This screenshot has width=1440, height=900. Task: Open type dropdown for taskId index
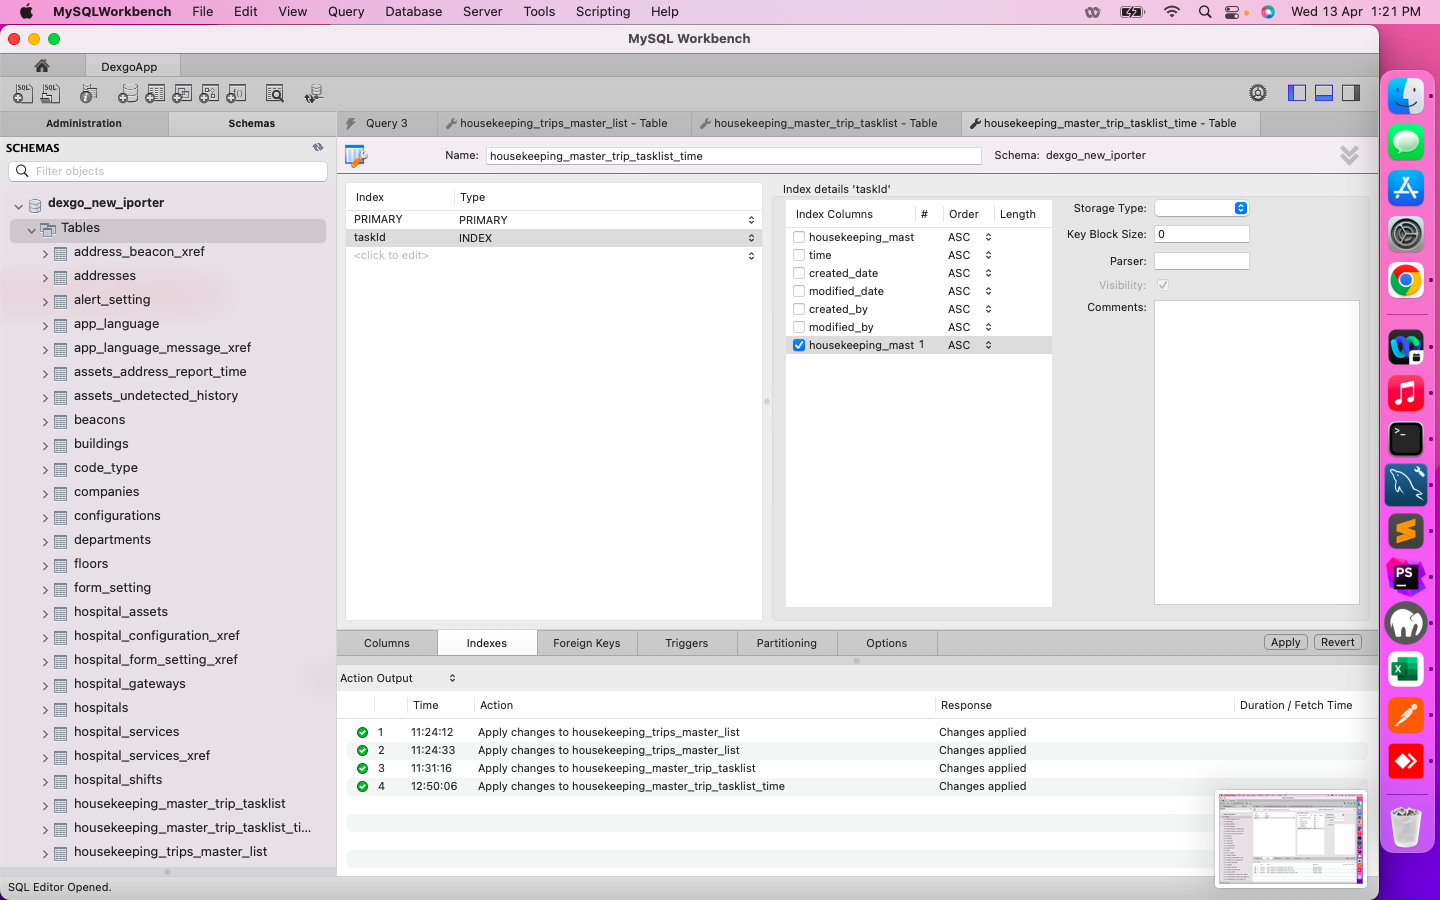pos(751,238)
